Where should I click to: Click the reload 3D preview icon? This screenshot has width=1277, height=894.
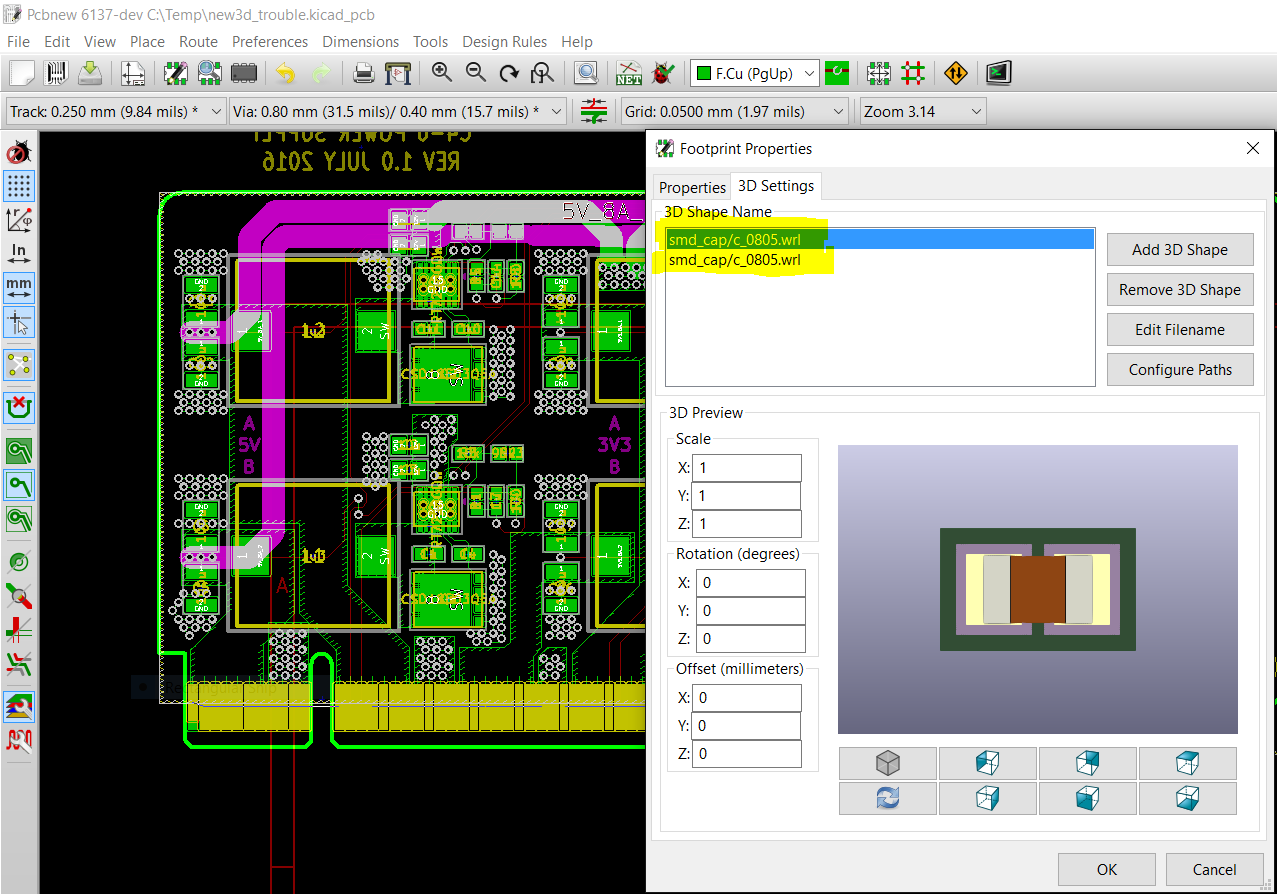tap(887, 798)
